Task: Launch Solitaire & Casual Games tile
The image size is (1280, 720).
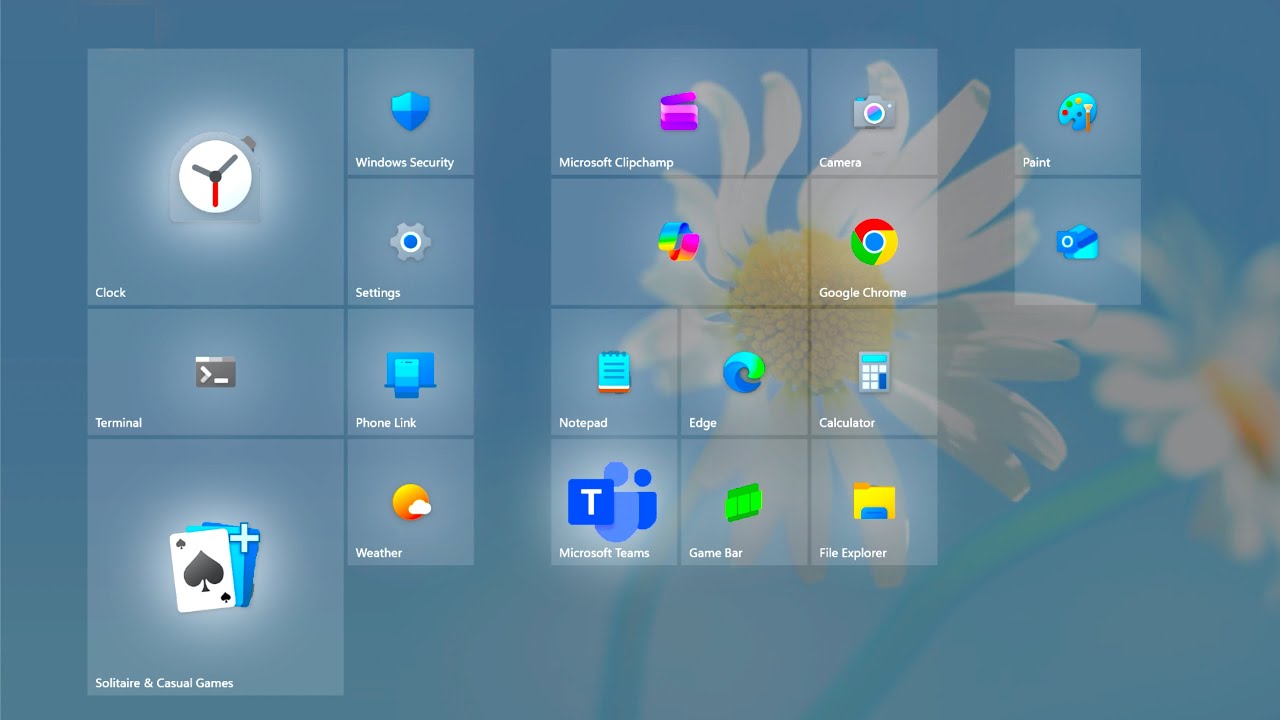Action: pyautogui.click(x=215, y=567)
